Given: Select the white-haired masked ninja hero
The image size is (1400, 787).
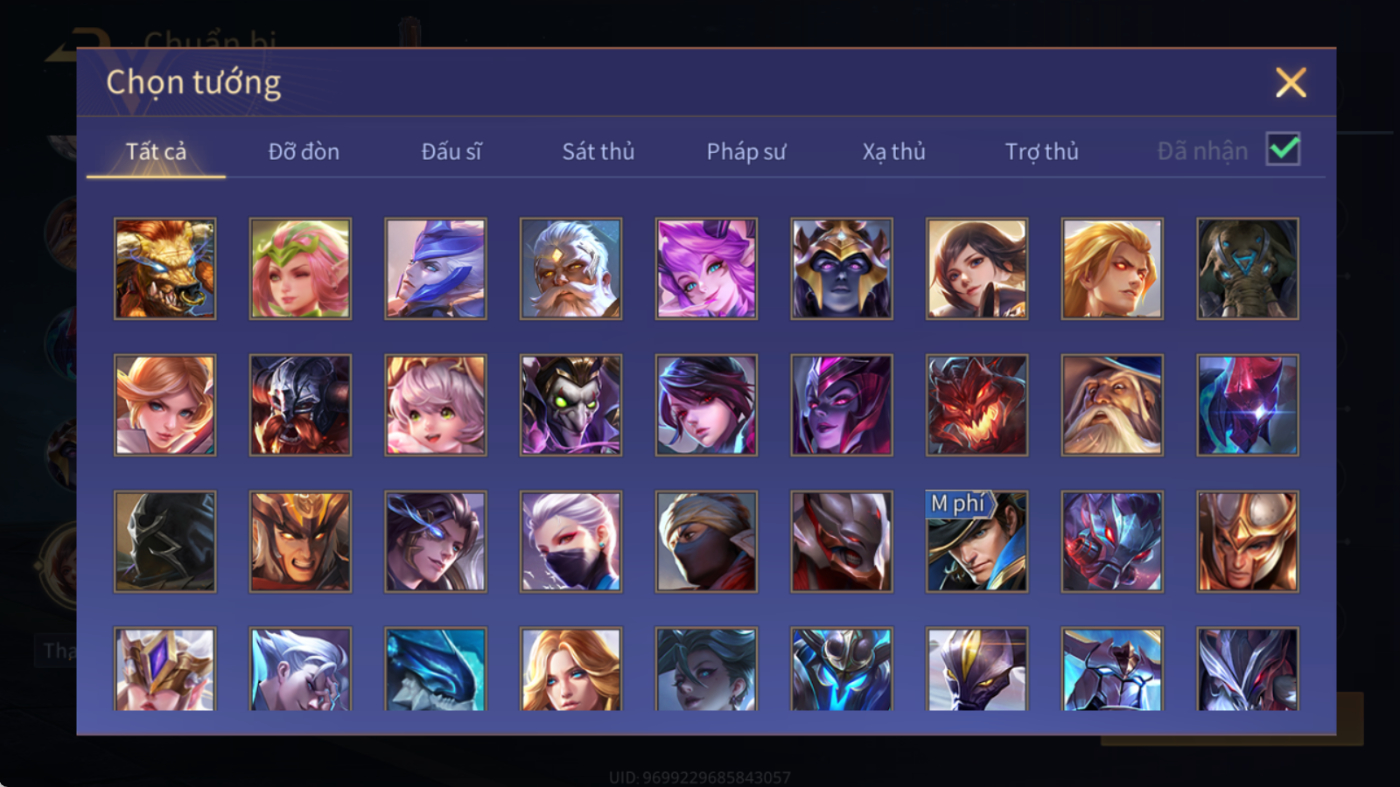Looking at the screenshot, I should (571, 541).
